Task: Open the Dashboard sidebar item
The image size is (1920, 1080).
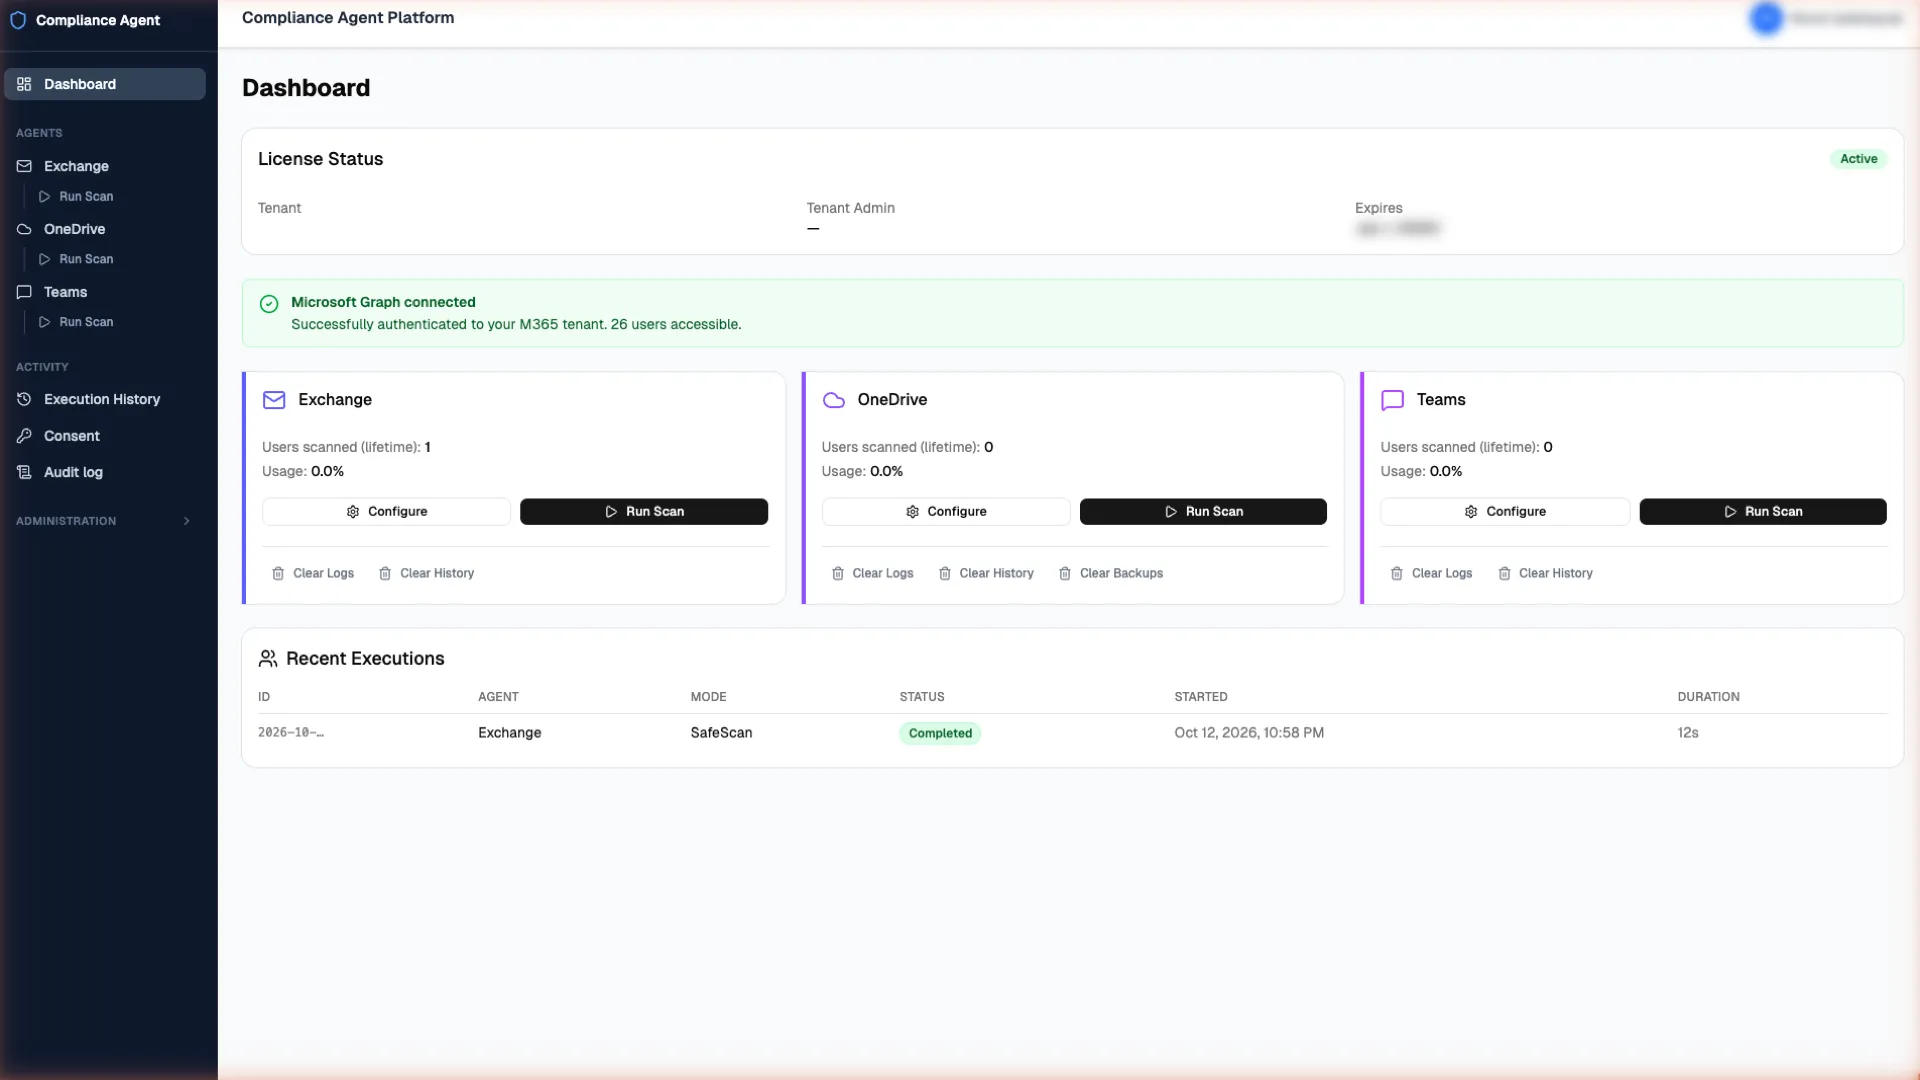Action: (x=105, y=84)
